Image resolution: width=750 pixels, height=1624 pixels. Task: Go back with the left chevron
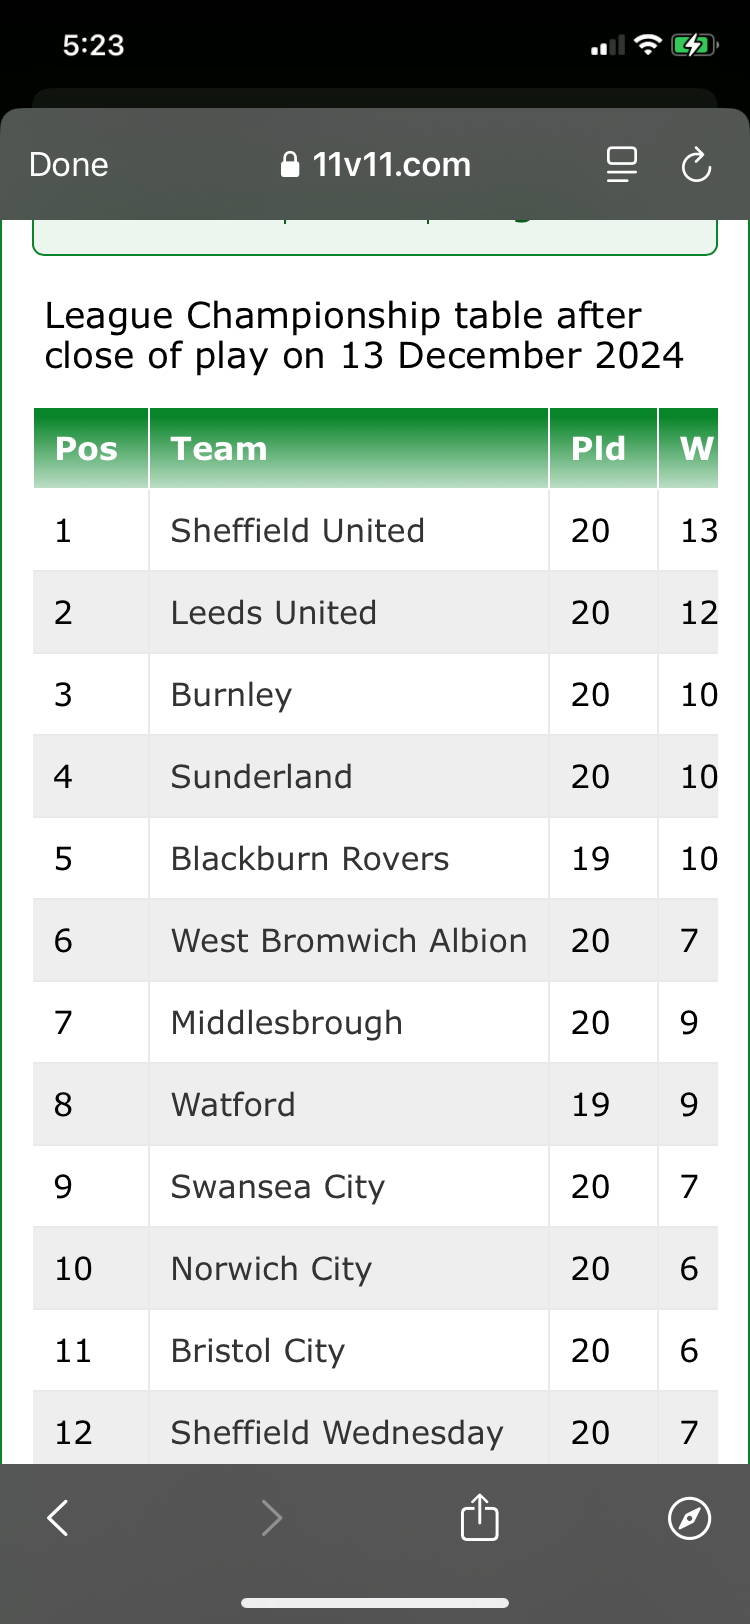tap(58, 1518)
